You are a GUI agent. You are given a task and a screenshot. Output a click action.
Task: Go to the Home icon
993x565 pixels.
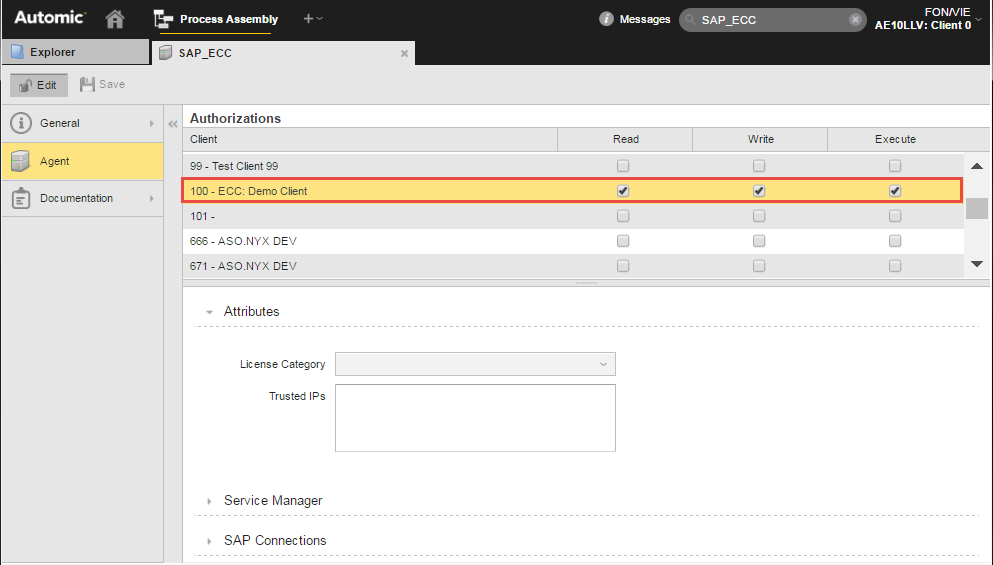pos(115,19)
